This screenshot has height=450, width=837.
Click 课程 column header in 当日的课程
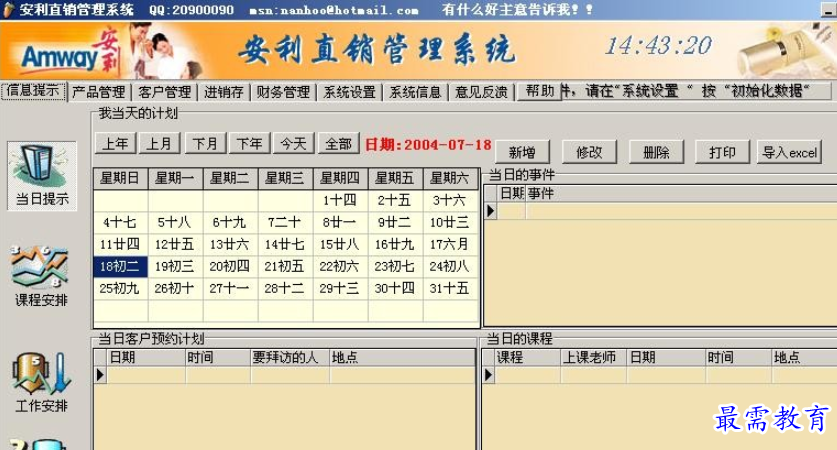pos(528,358)
